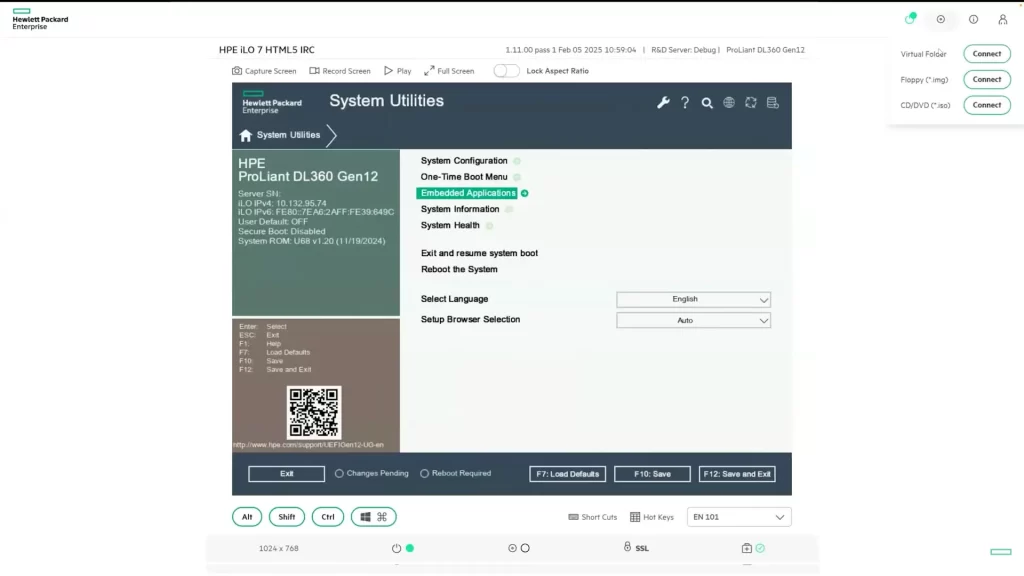Click the 1024 x 768 resolution text
Viewport: 1024px width, 576px height.
click(x=279, y=549)
